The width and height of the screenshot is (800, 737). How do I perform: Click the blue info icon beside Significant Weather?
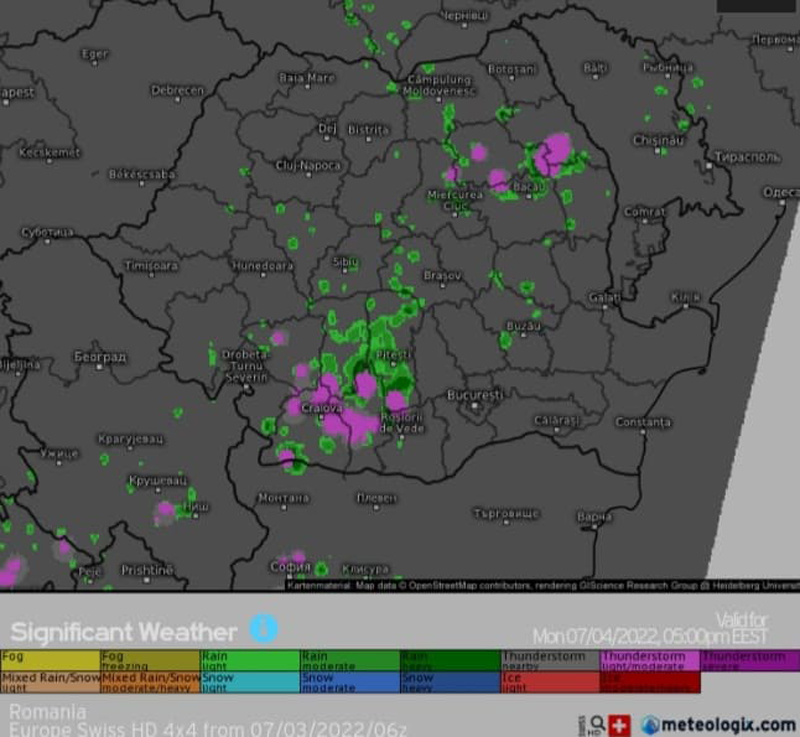264,628
